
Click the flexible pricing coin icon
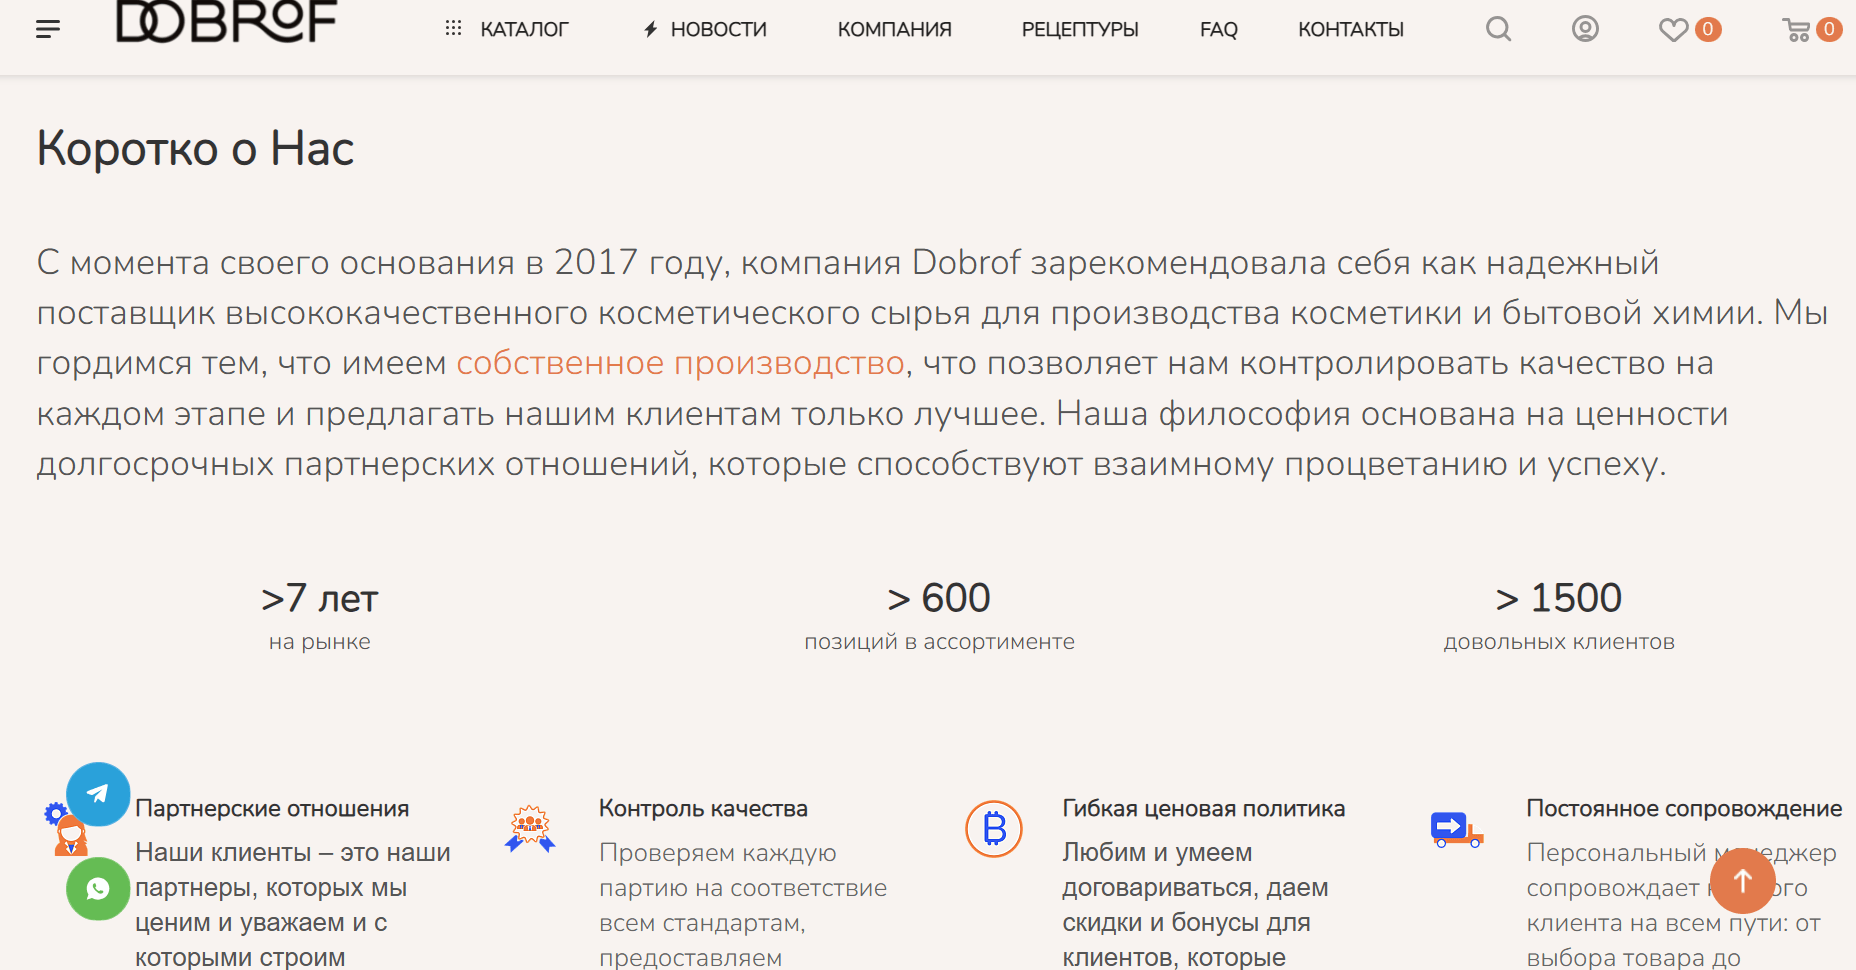994,829
